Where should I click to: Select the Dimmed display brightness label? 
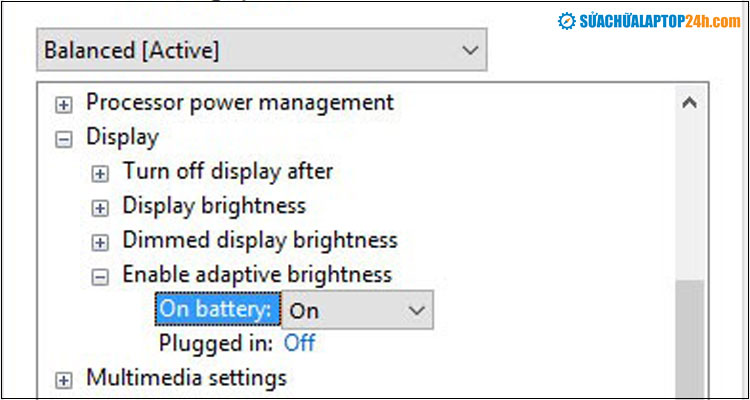pyautogui.click(x=260, y=240)
